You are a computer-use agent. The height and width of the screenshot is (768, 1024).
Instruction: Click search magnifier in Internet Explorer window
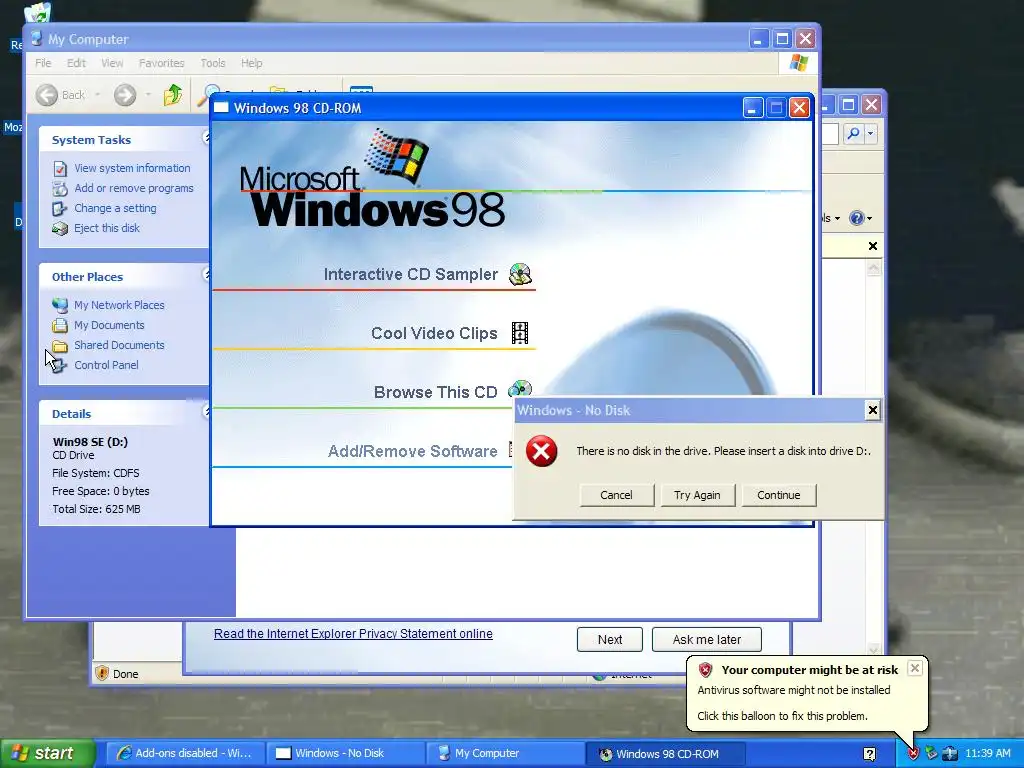853,134
